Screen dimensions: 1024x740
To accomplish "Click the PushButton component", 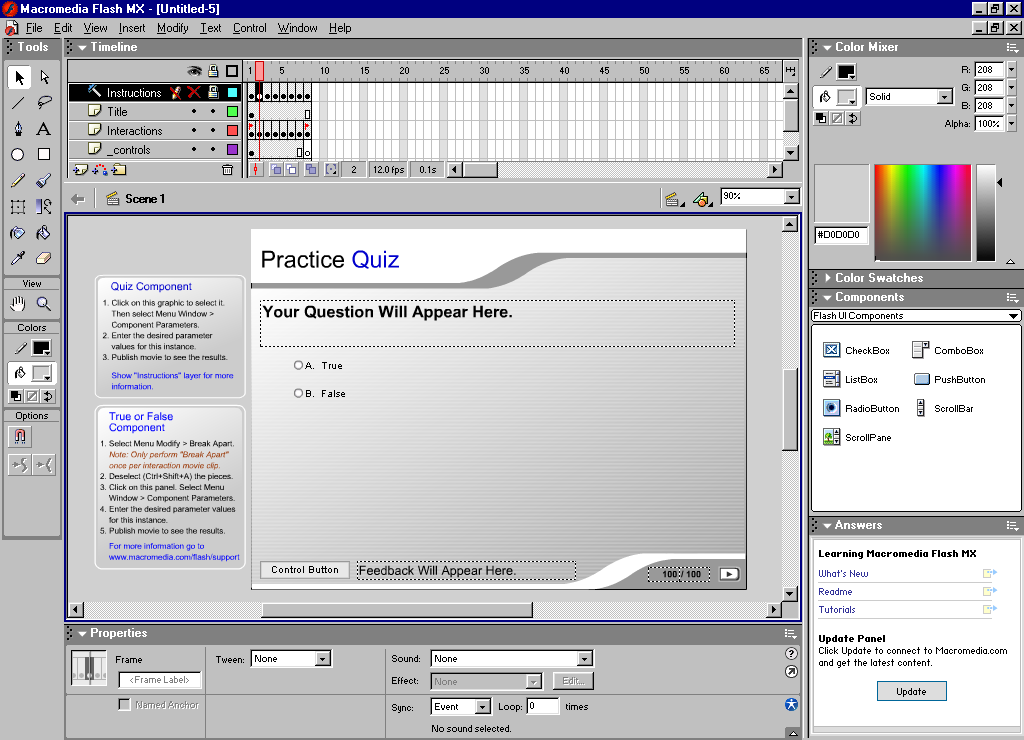I will pyautogui.click(x=950, y=379).
